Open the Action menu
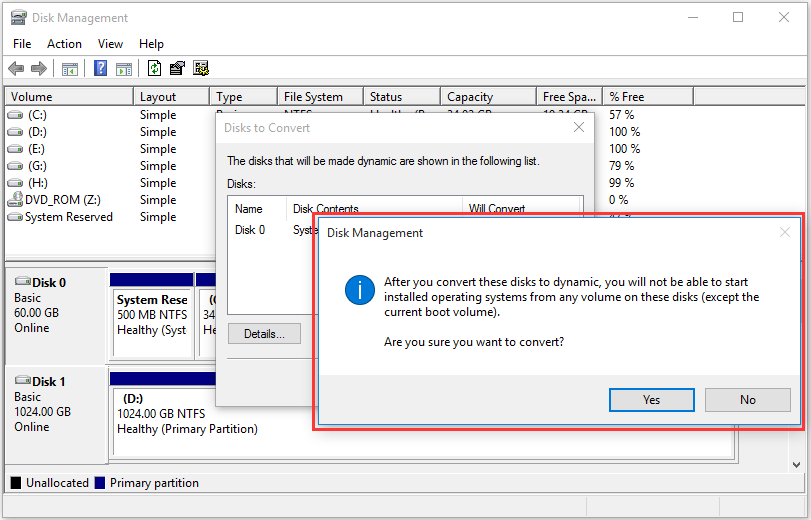811x520 pixels. pos(64,44)
